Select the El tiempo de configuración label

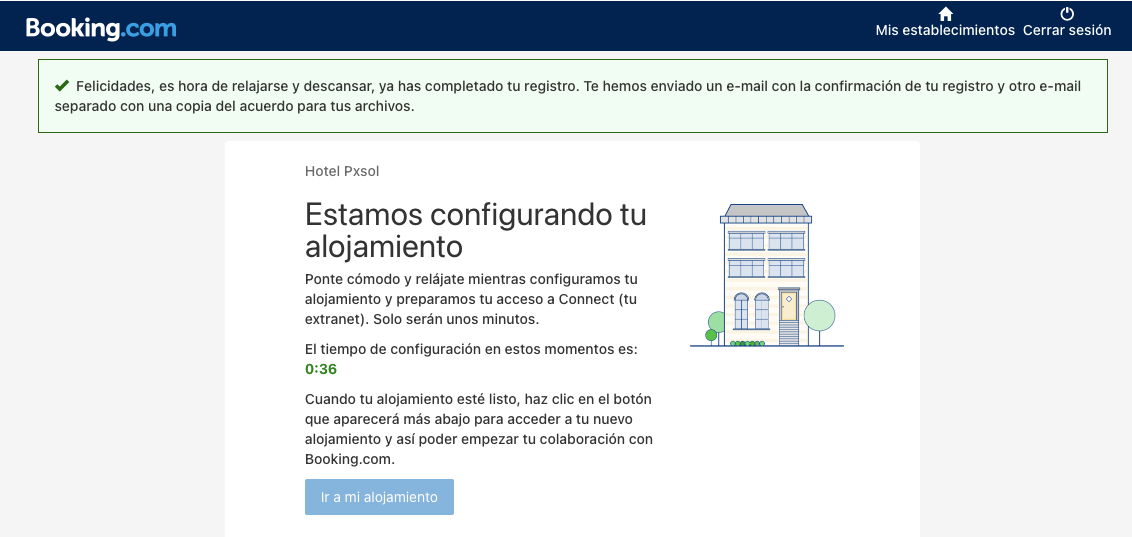tap(471, 349)
